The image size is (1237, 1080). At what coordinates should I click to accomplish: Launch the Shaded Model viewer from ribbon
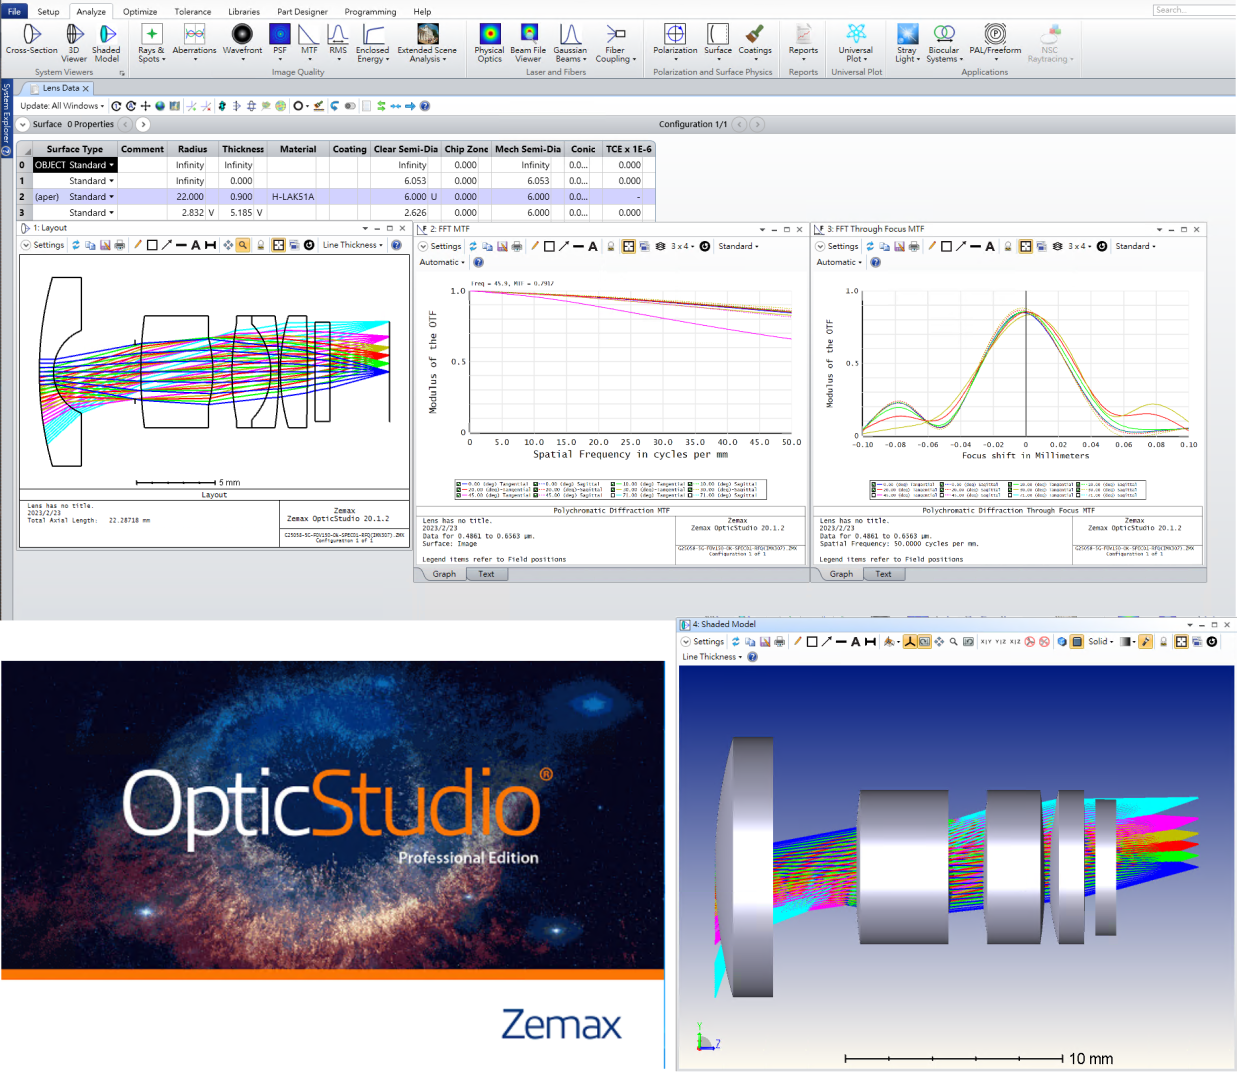(106, 44)
